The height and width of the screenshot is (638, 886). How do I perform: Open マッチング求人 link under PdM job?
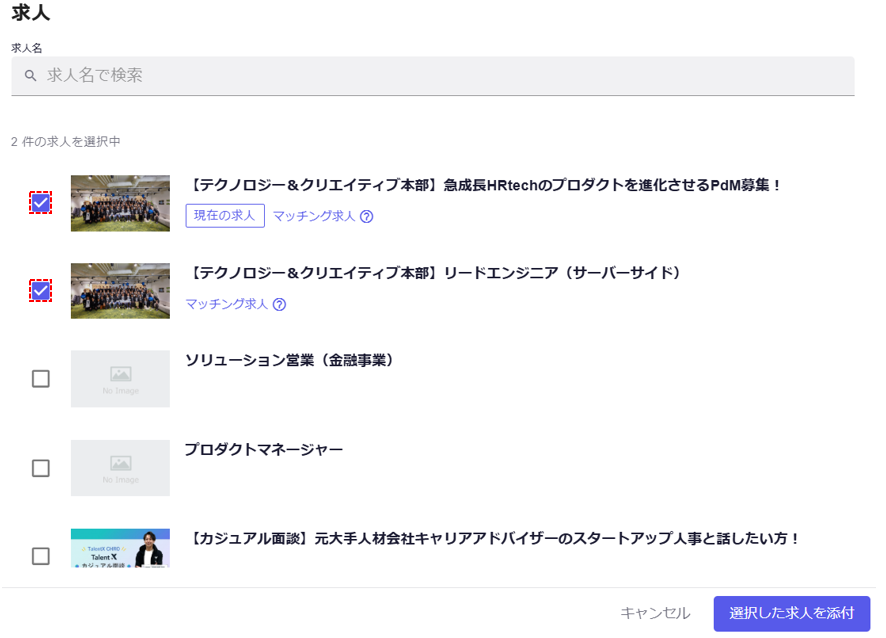click(x=314, y=217)
